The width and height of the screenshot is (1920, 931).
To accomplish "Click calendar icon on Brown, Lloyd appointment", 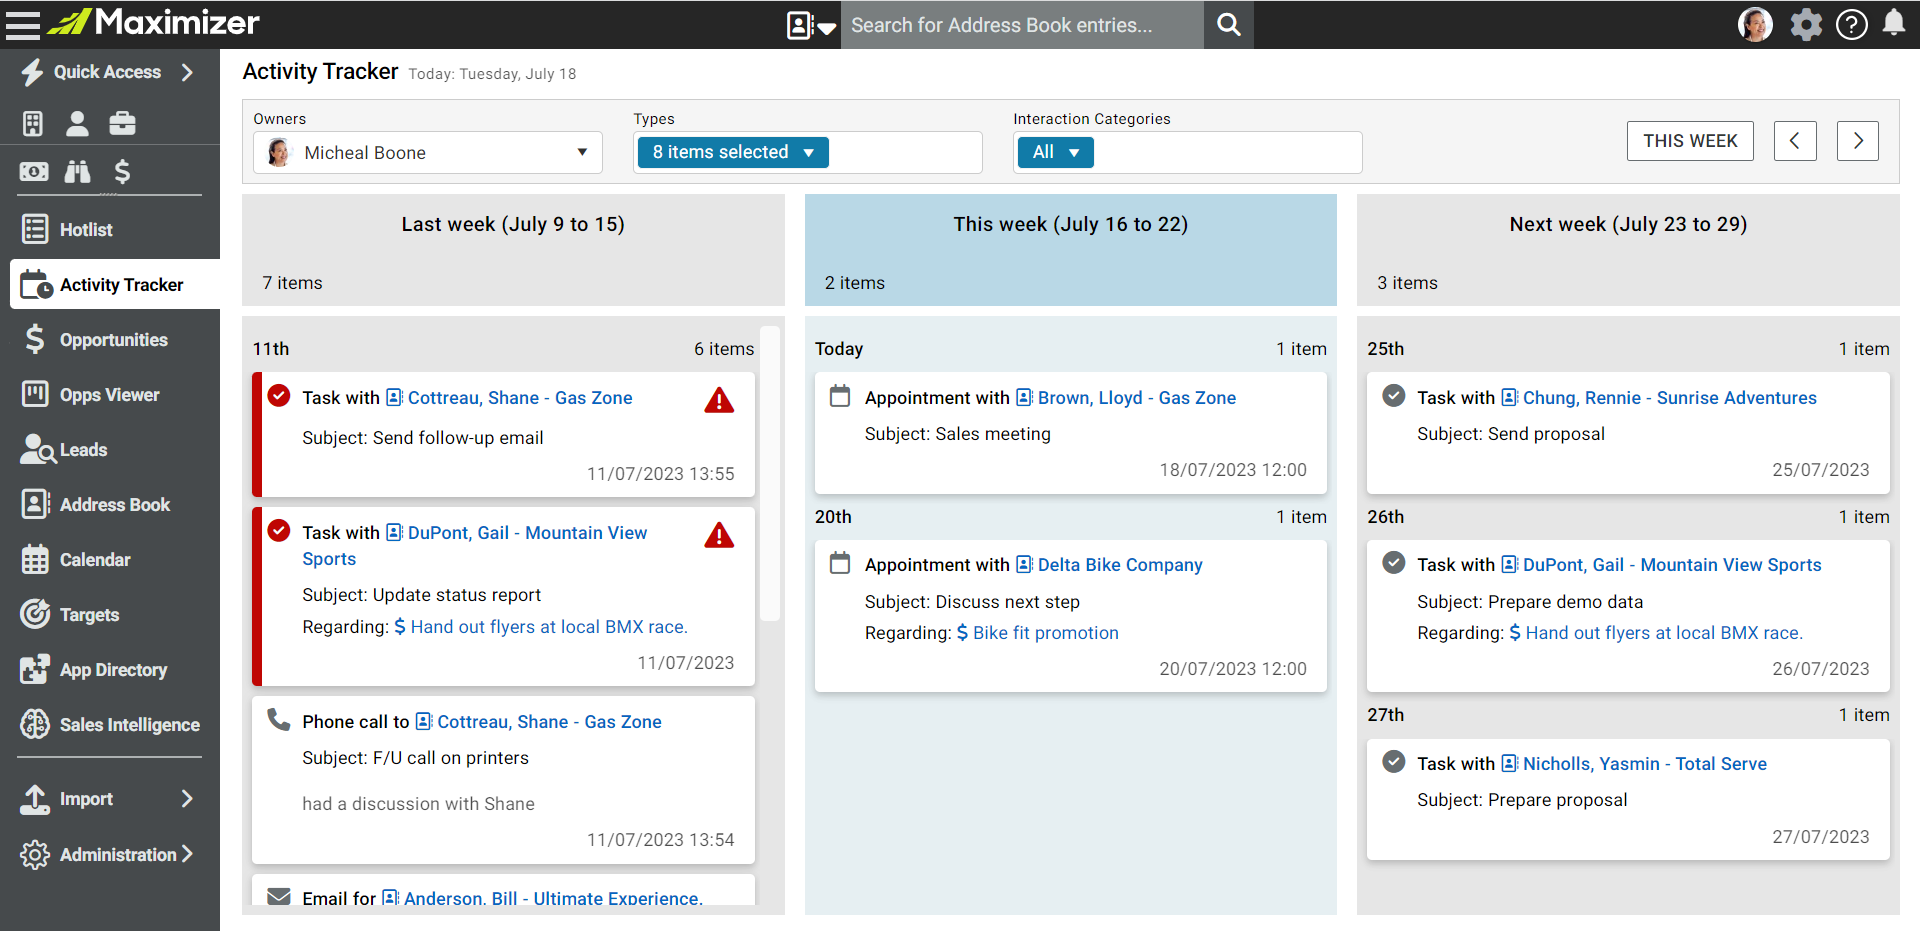I will click(x=840, y=396).
